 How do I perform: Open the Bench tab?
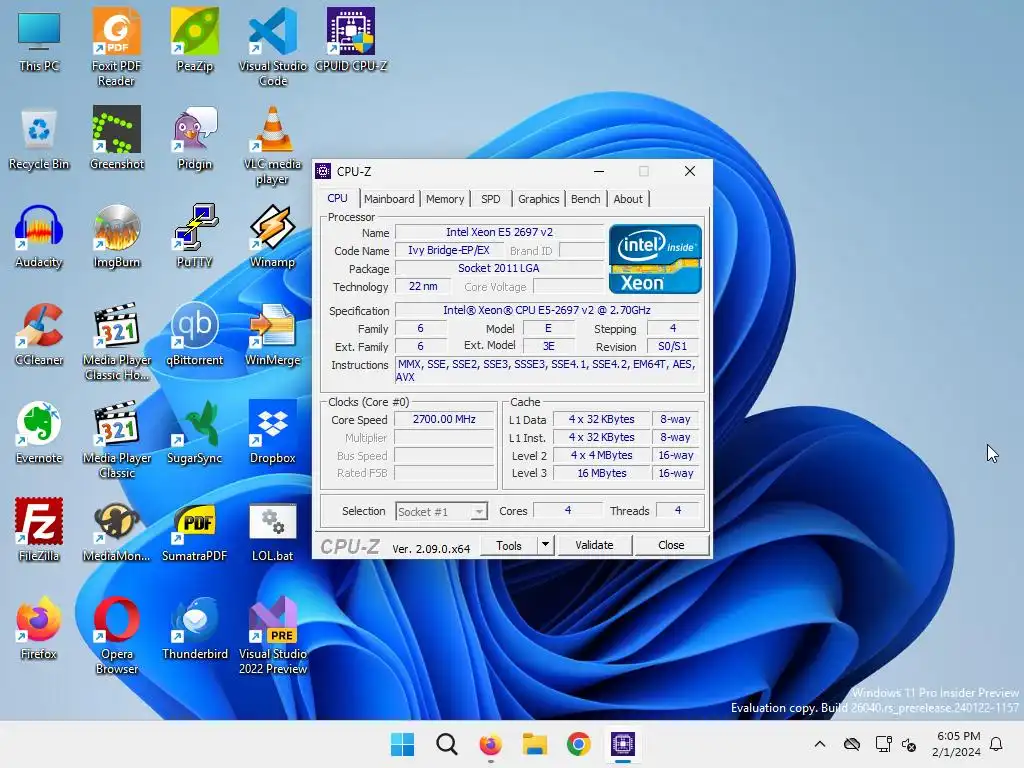coord(585,199)
